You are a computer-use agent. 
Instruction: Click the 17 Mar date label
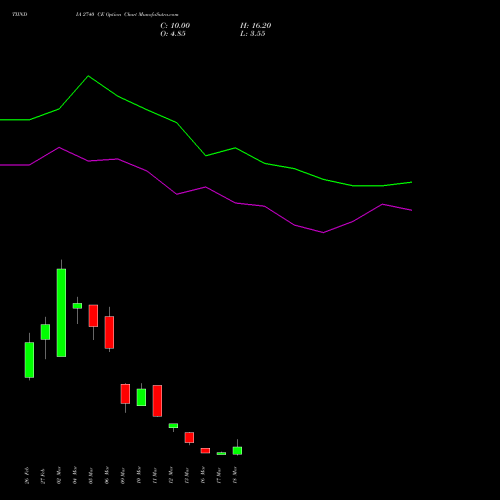point(219,476)
